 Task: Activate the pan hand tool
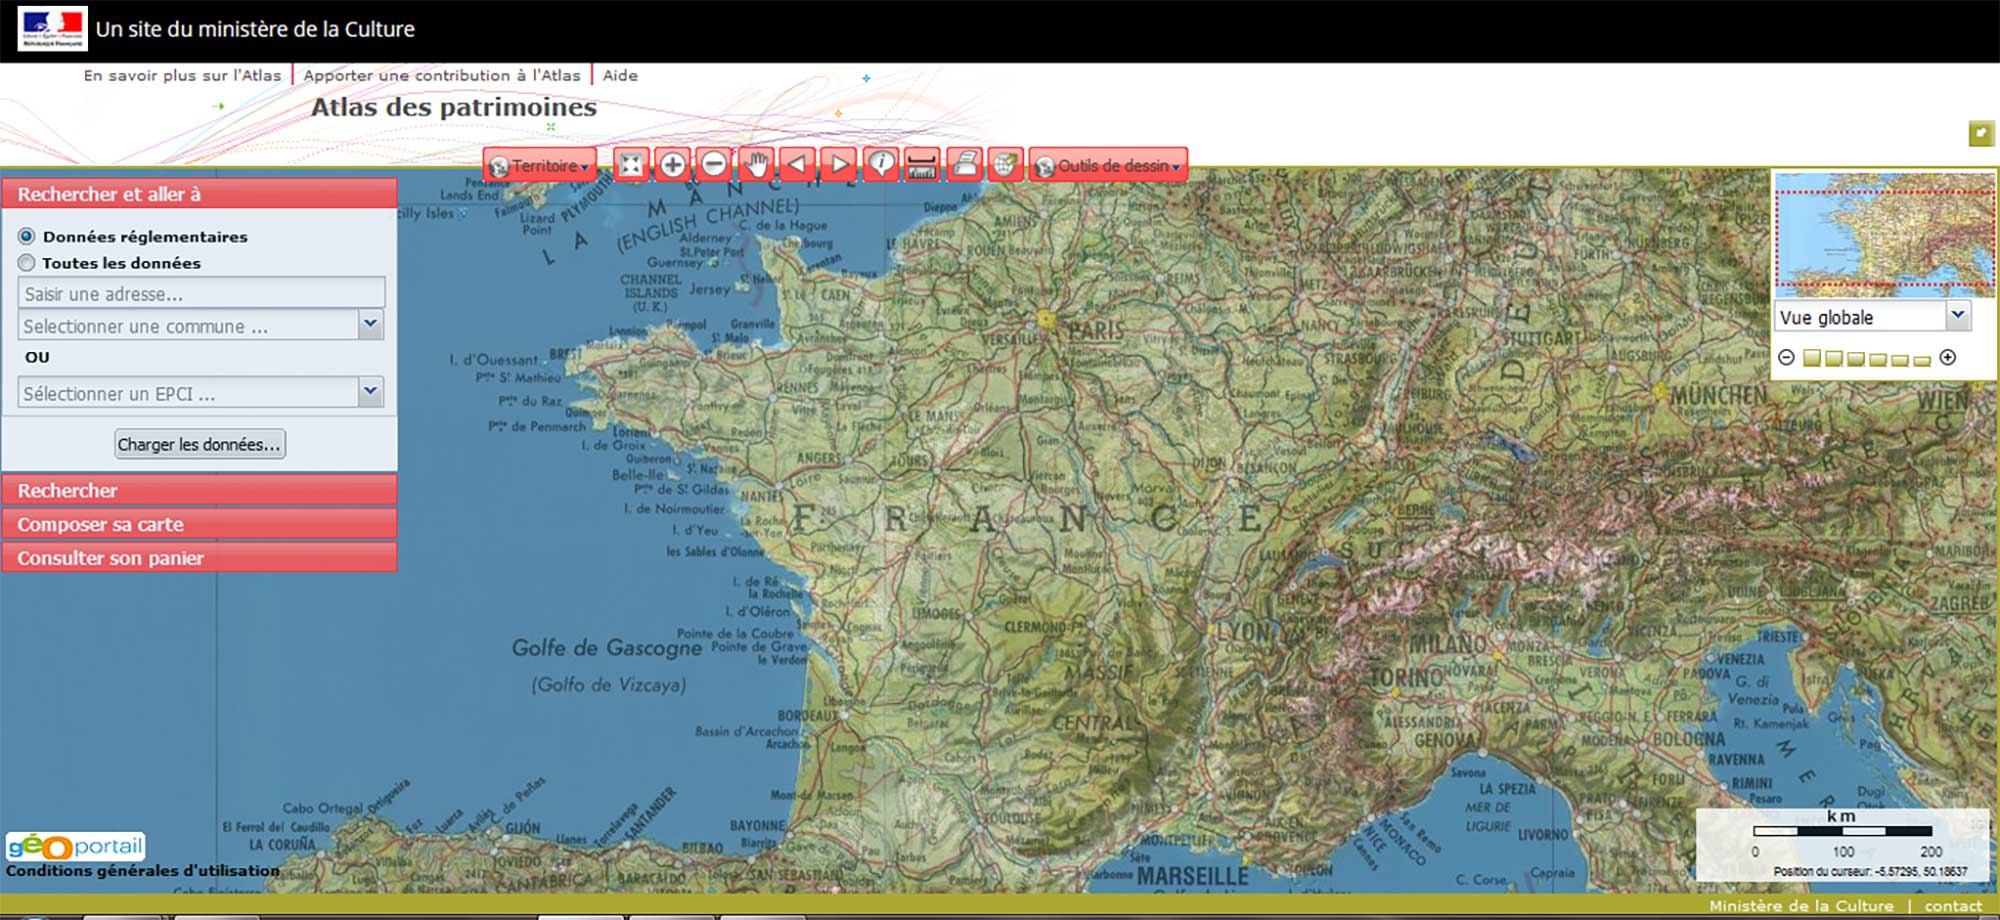coord(757,165)
